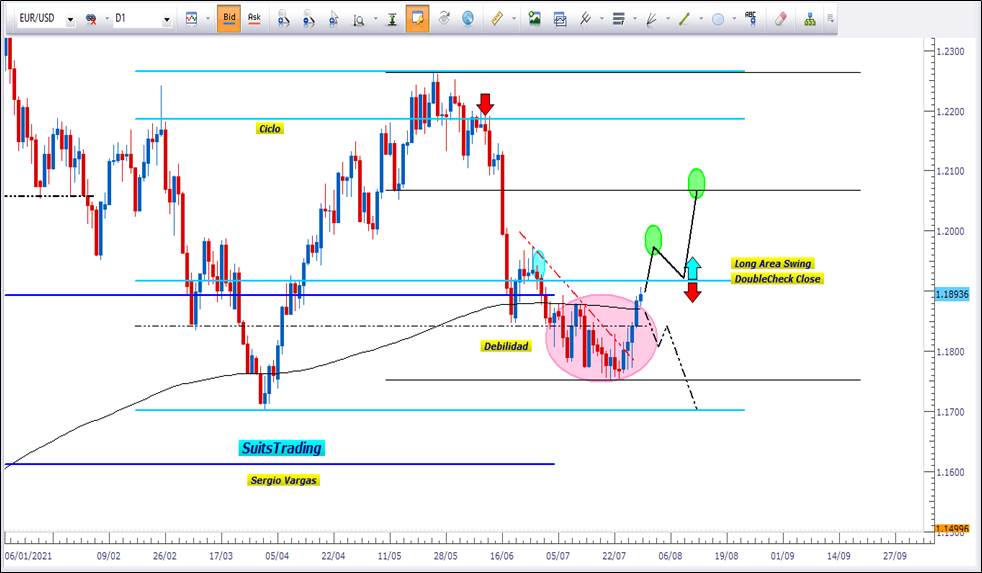Expand the chart type dropdown arrow
Image resolution: width=982 pixels, height=573 pixels.
pos(206,19)
